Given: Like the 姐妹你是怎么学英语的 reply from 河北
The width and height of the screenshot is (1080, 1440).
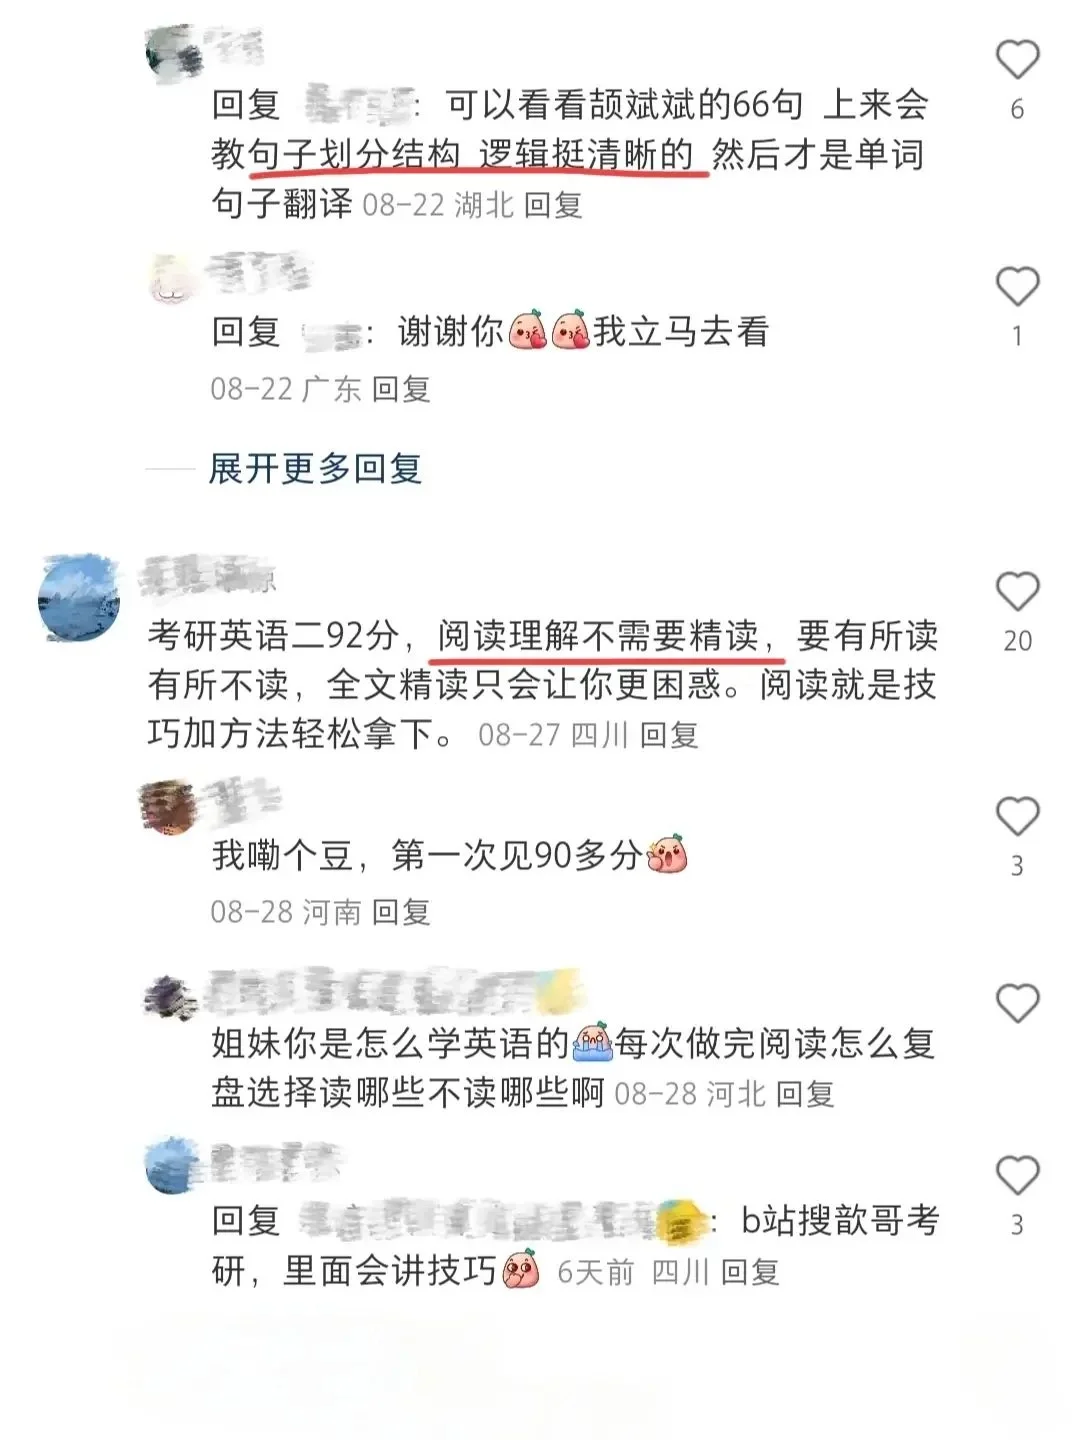Looking at the screenshot, I should (x=1017, y=1003).
